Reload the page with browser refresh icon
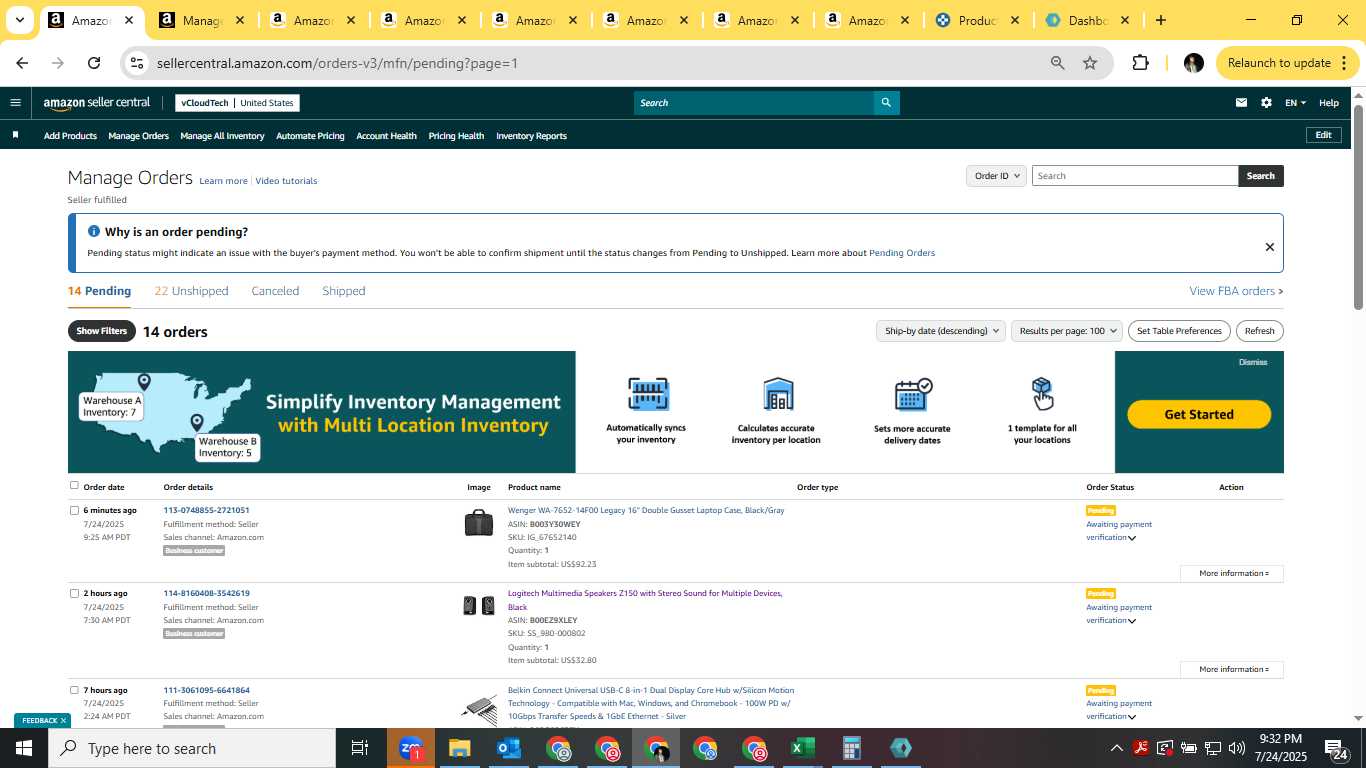This screenshot has width=1366, height=768. pos(94,63)
